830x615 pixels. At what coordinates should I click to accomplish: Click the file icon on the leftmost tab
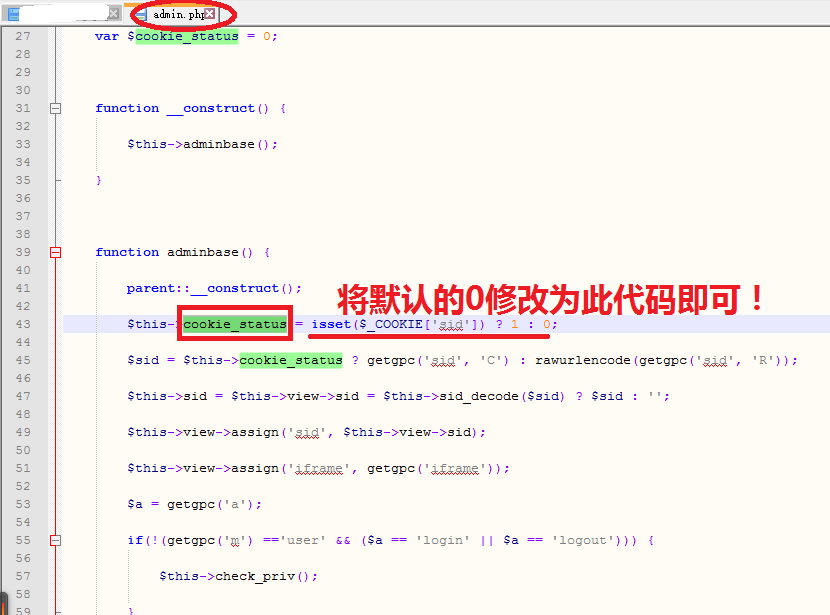pos(12,14)
